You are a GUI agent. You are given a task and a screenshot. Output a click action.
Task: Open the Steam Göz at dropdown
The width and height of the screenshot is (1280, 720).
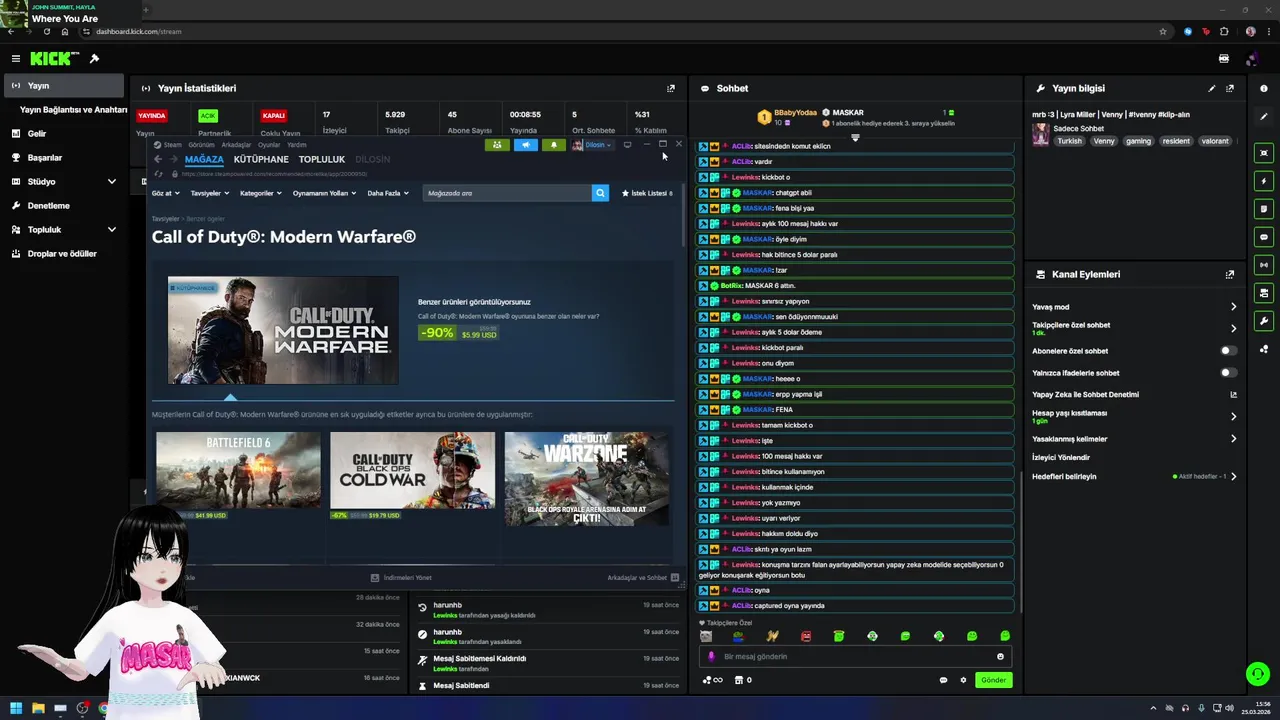pyautogui.click(x=166, y=193)
